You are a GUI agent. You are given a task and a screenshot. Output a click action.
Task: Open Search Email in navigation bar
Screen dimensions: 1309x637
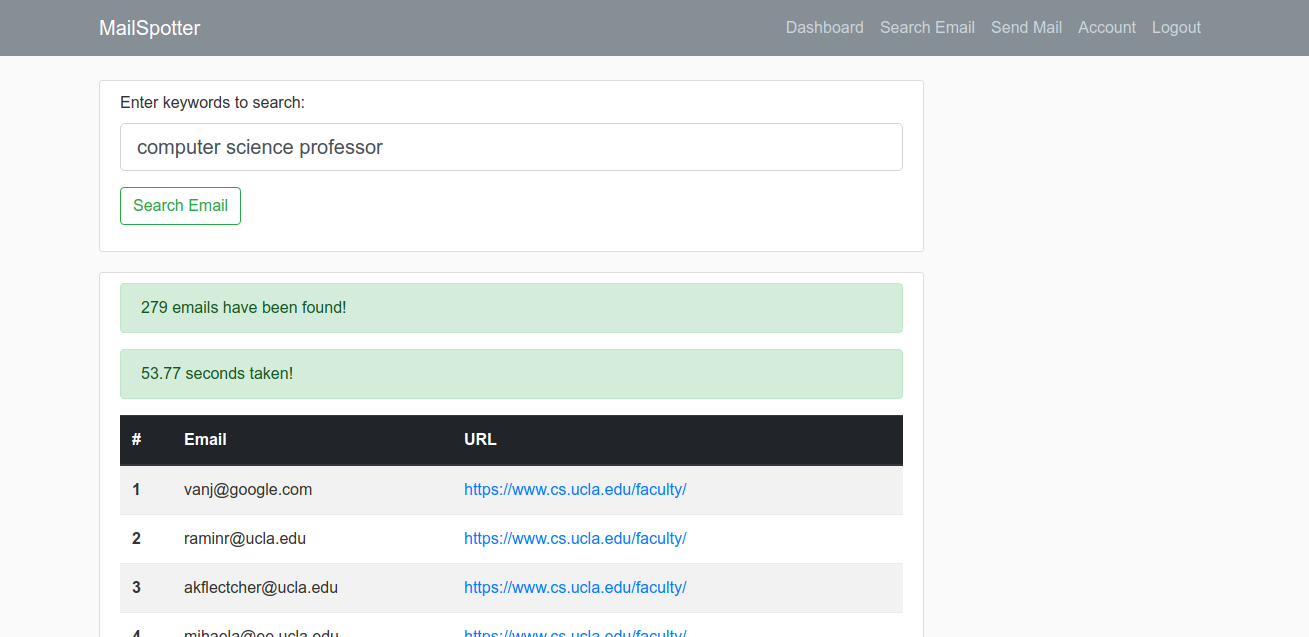click(927, 28)
